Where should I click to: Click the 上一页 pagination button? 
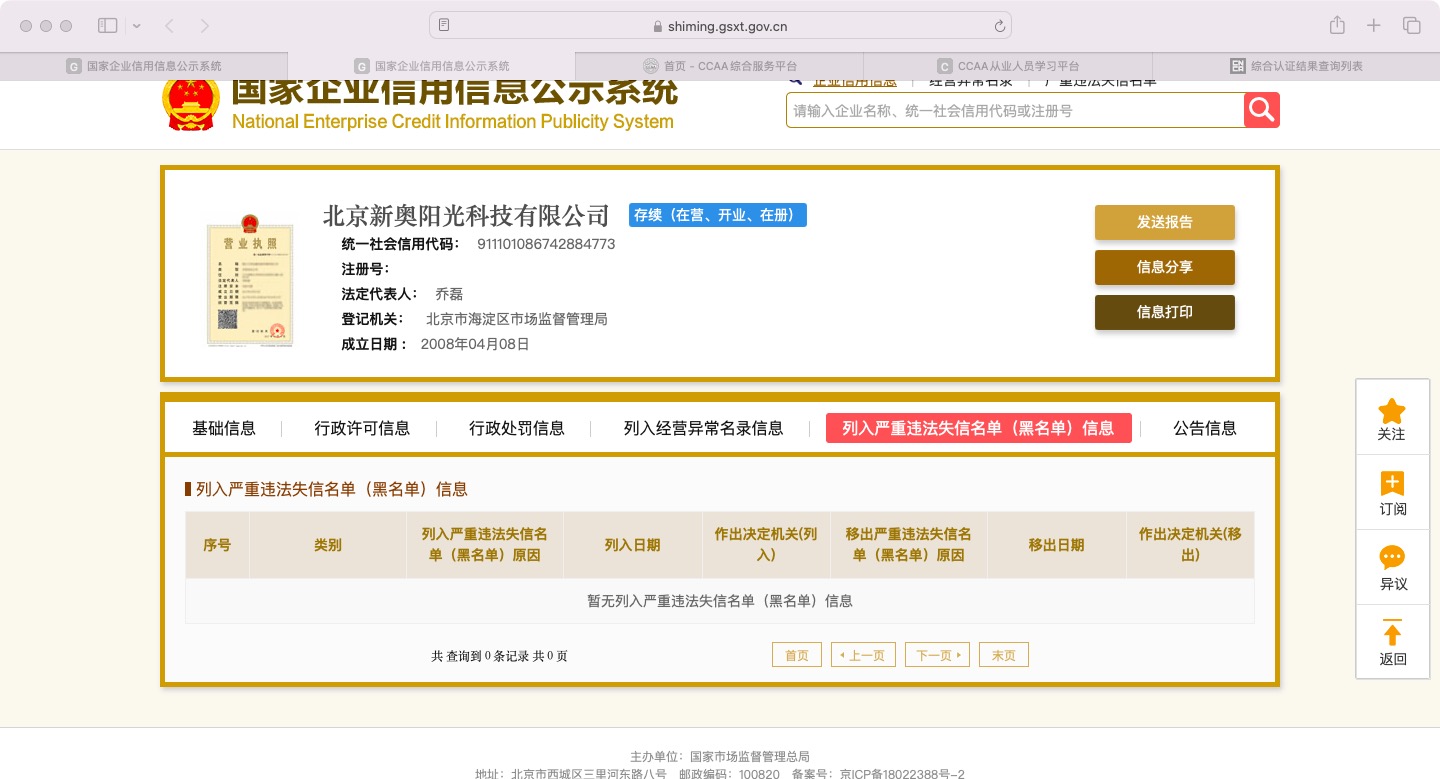point(863,655)
